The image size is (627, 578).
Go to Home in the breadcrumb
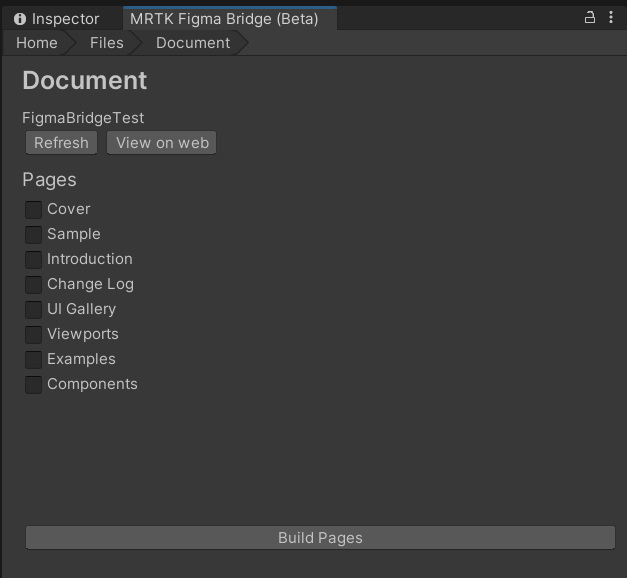(37, 43)
